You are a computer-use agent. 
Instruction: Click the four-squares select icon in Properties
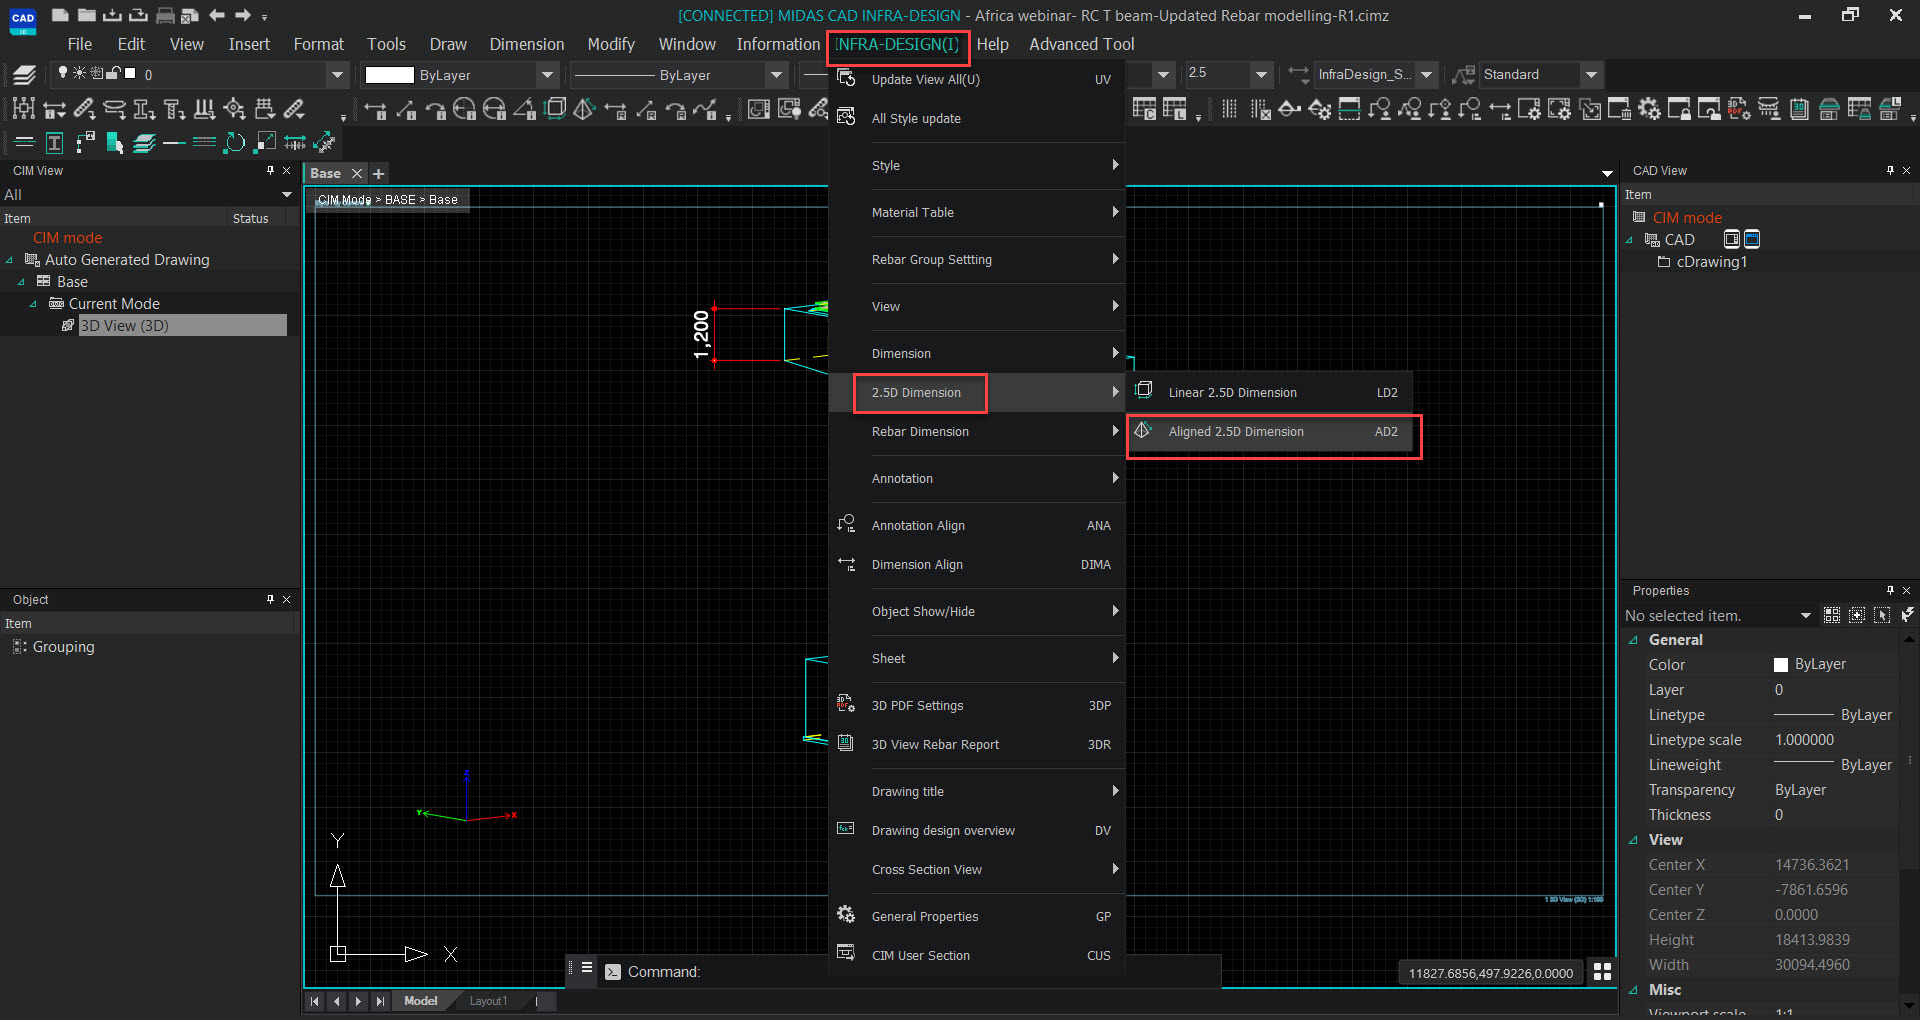point(1832,615)
